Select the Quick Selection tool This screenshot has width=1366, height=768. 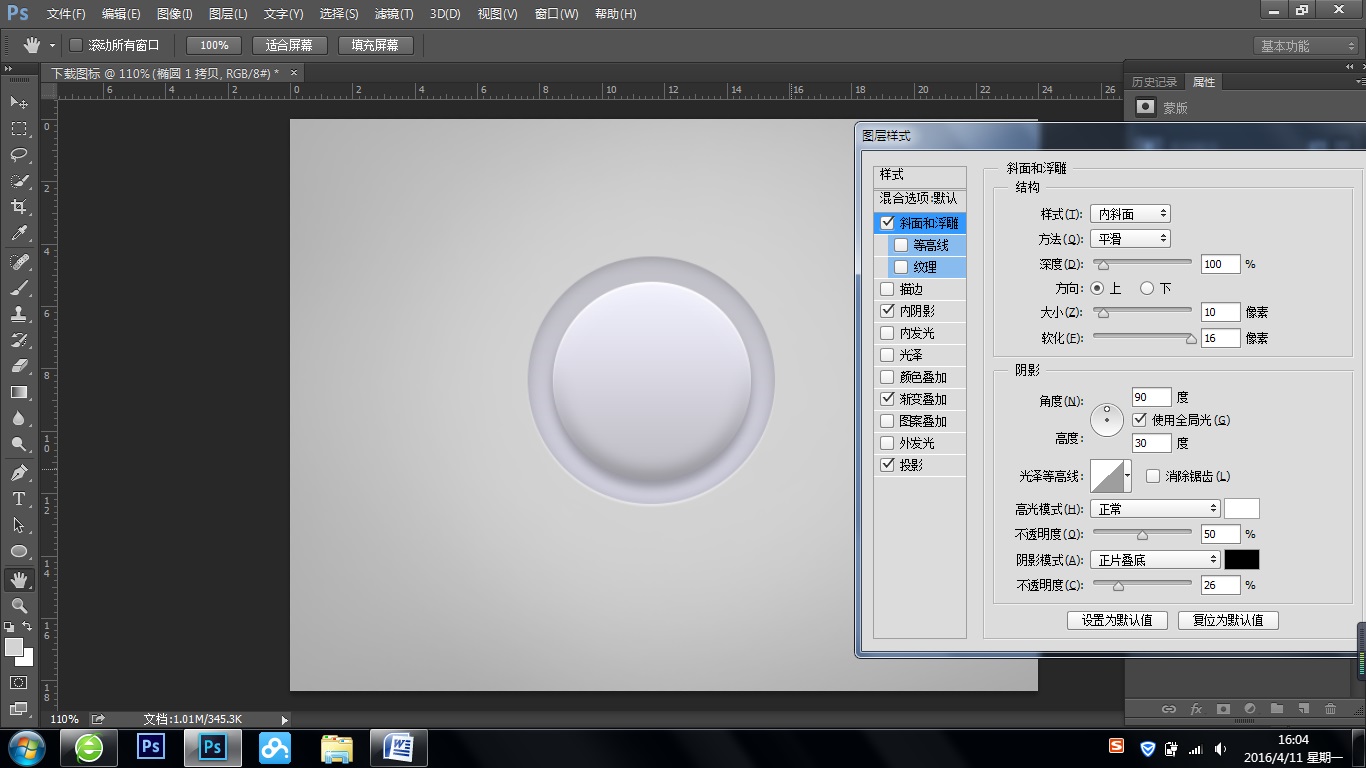pyautogui.click(x=19, y=181)
